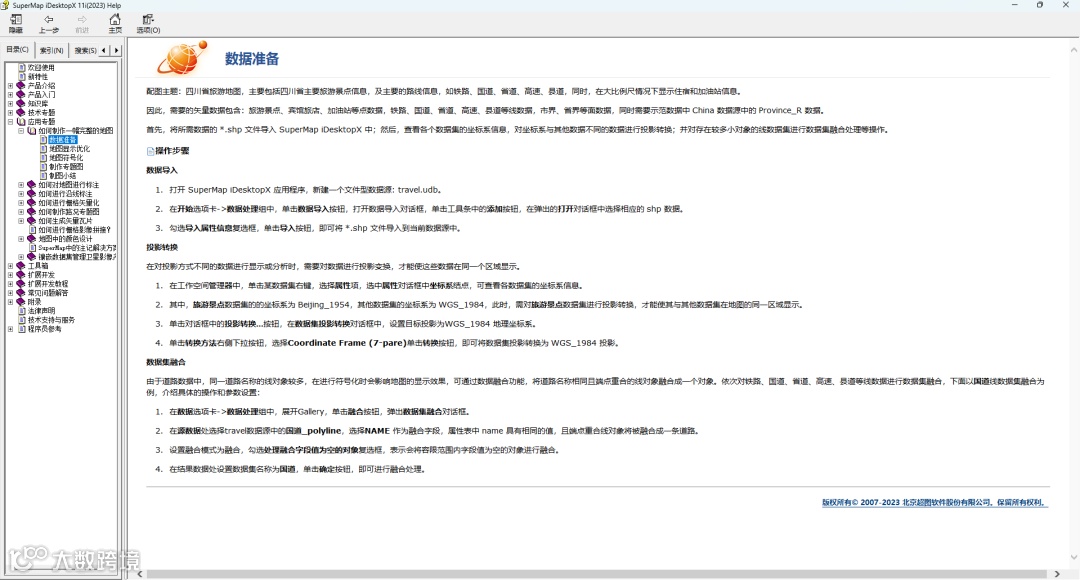
Task: Minimize the Help window
Action: click(1014, 5)
